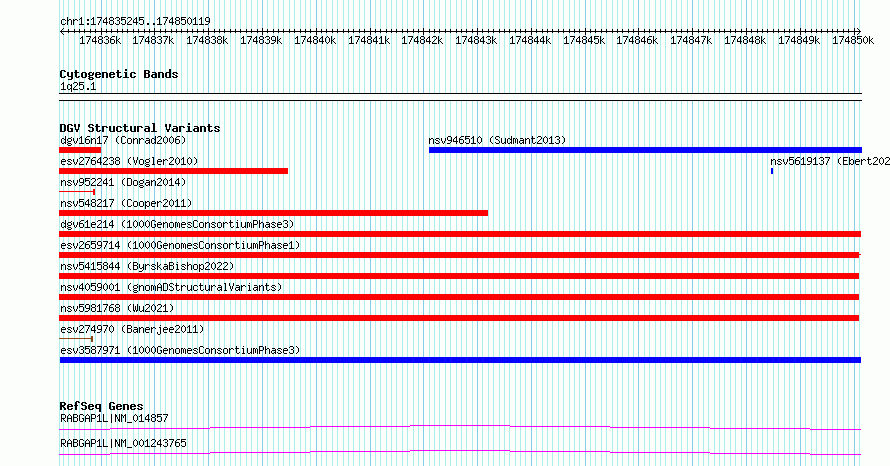Click the 174842k ruler tick label
The width and height of the screenshot is (890, 466).
tap(422, 40)
